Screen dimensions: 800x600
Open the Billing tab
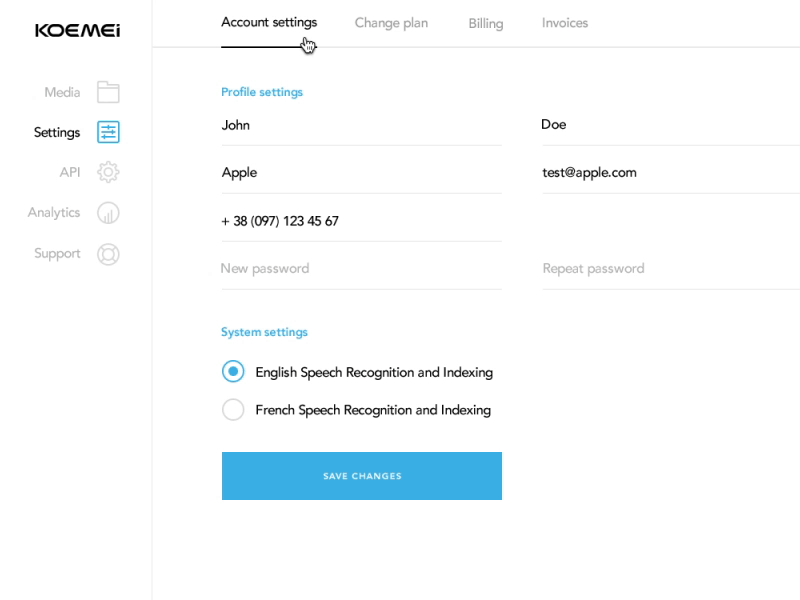coord(484,22)
